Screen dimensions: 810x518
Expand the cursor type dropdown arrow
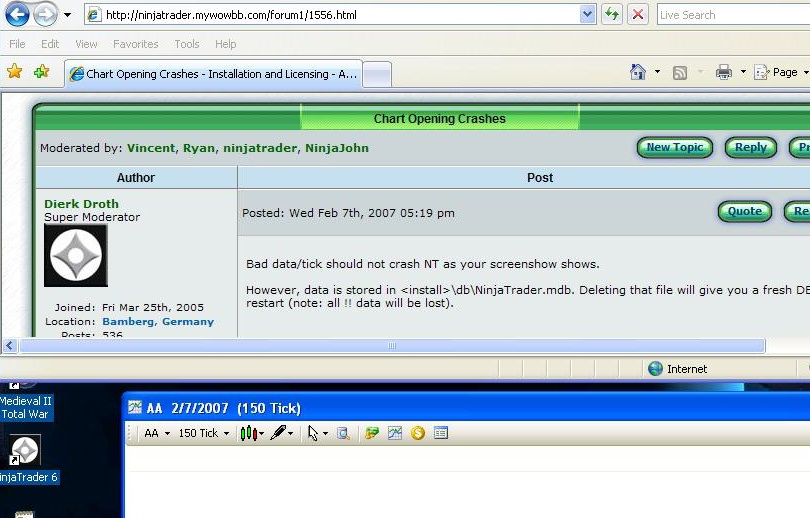(325, 433)
